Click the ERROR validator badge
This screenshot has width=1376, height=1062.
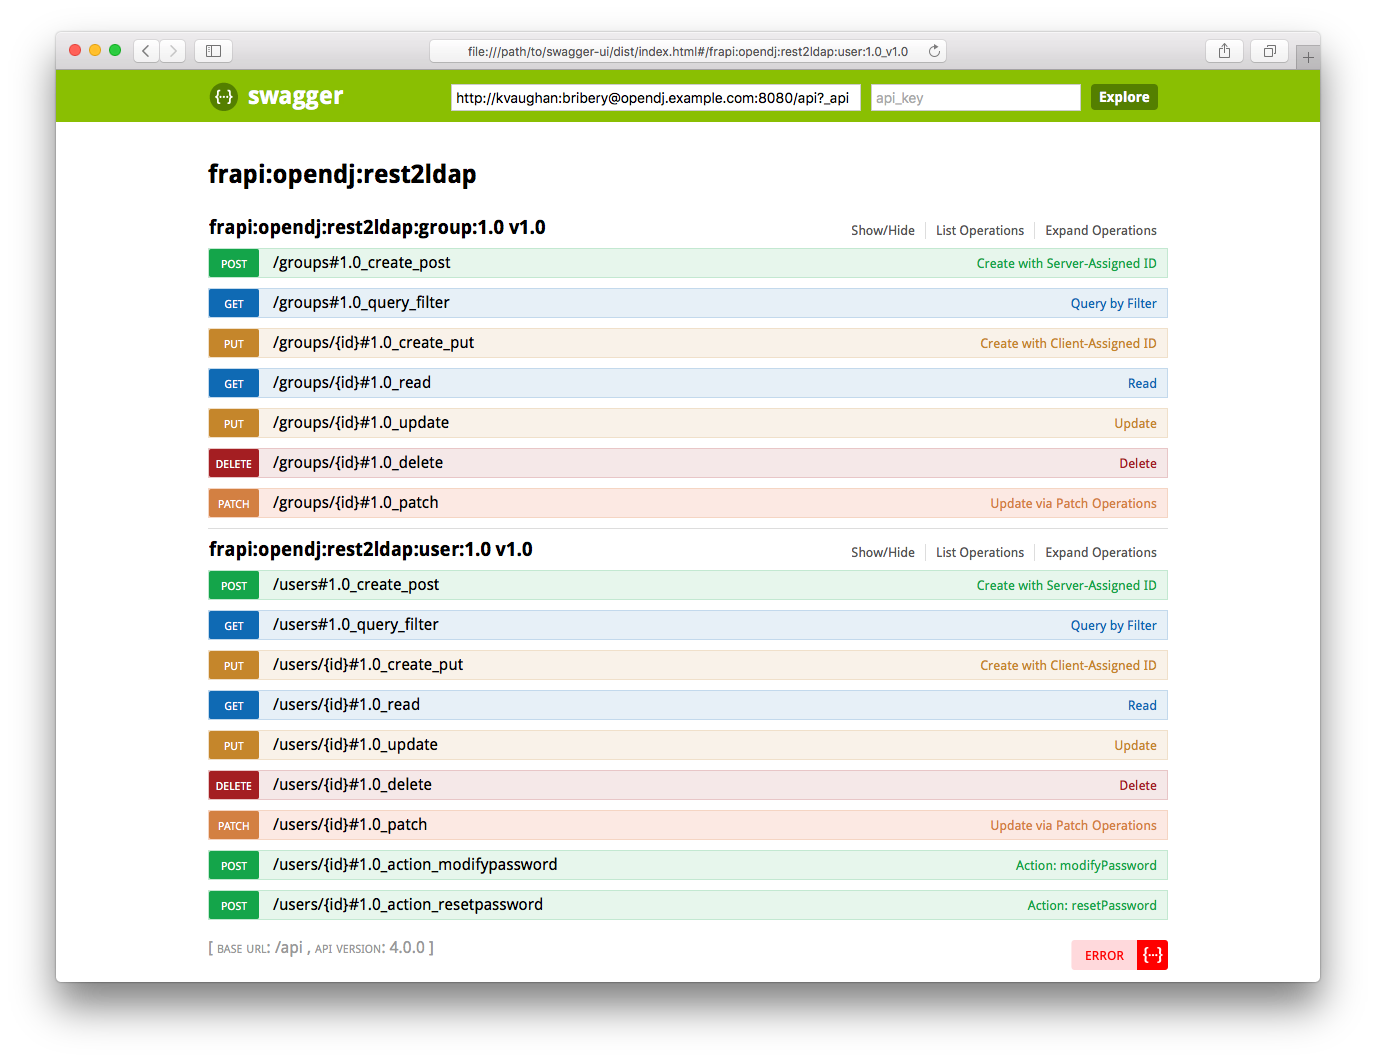pos(1104,955)
